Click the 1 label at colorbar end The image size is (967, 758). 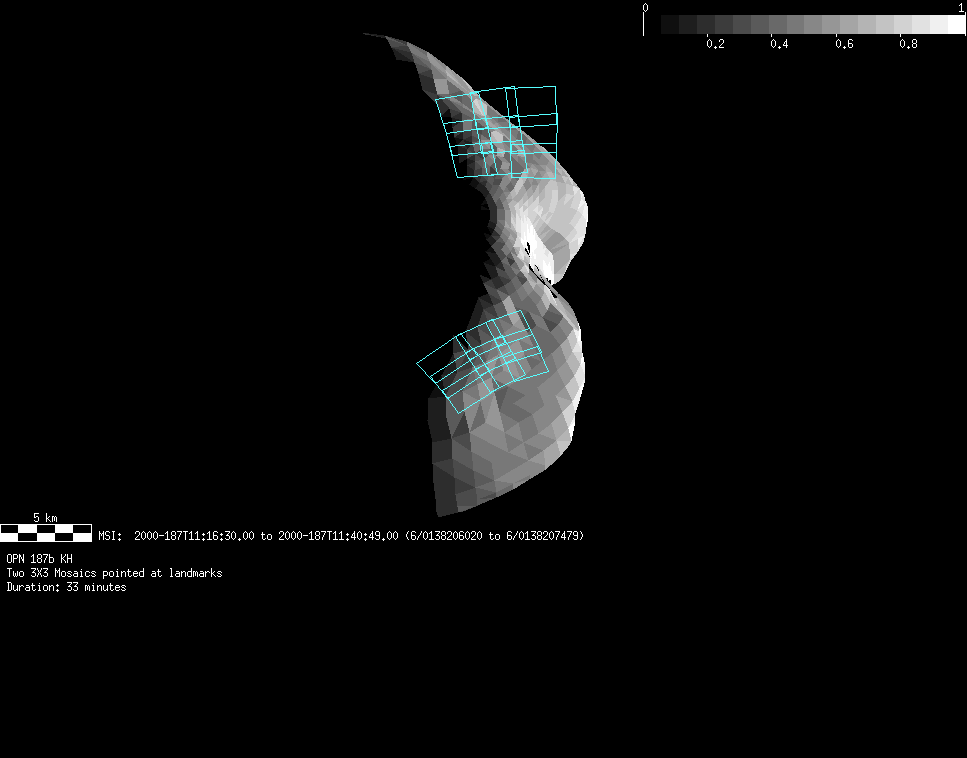pyautogui.click(x=961, y=7)
